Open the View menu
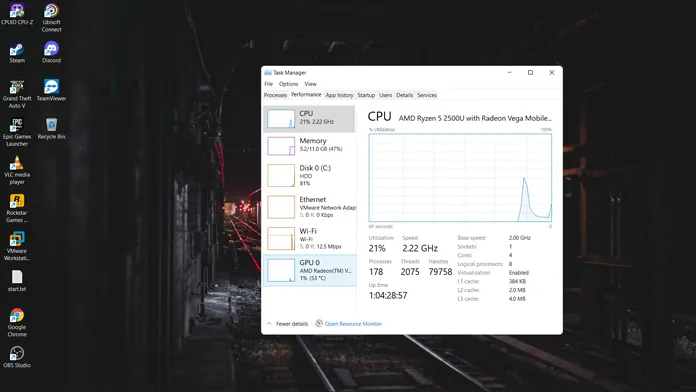 click(x=310, y=84)
